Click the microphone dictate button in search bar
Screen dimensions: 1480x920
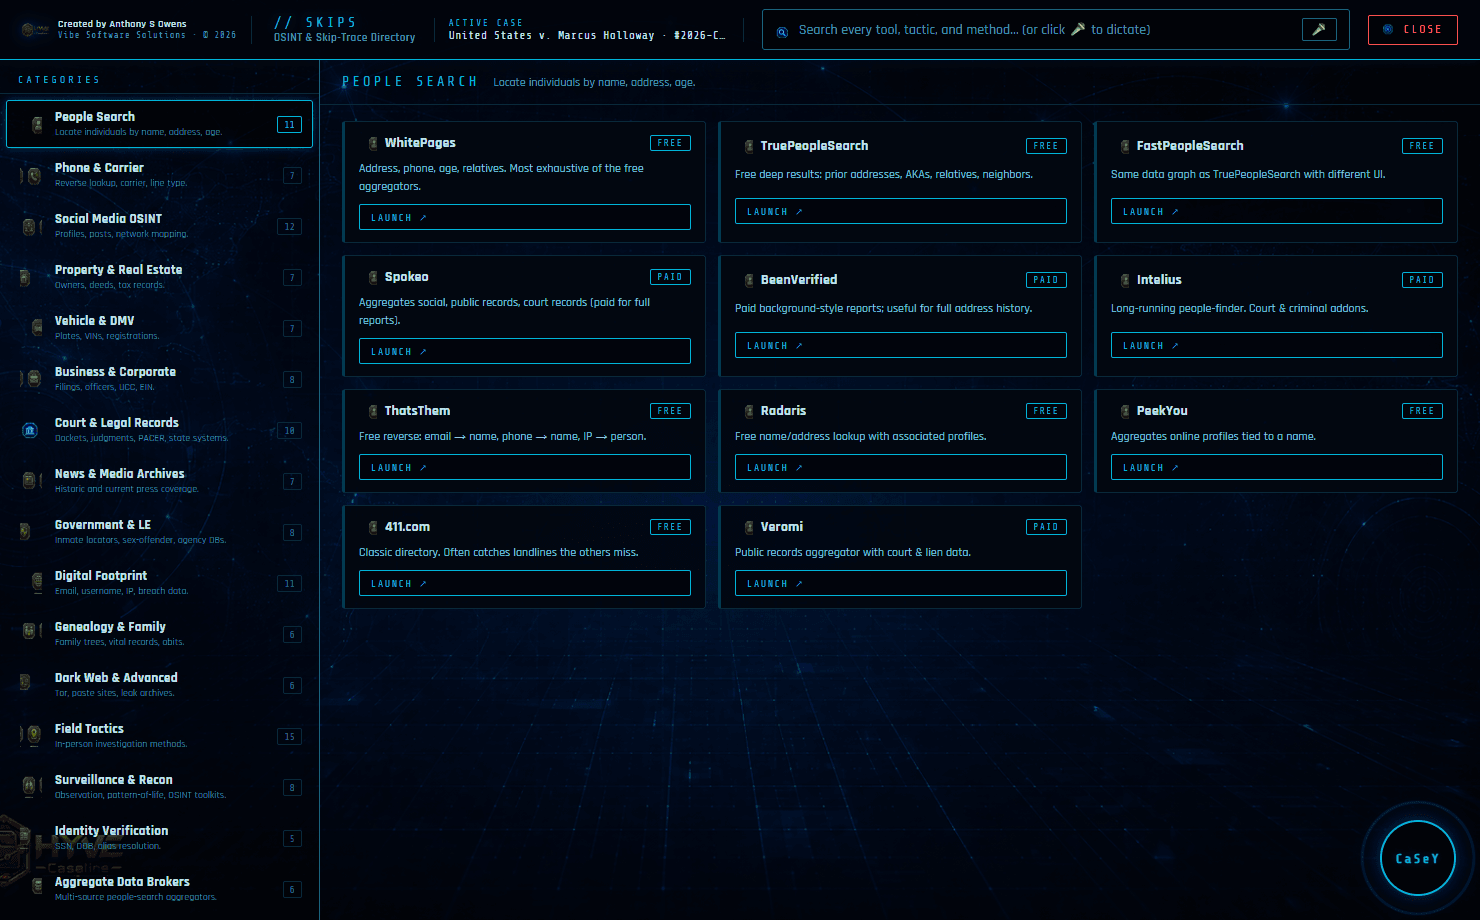pos(1319,30)
